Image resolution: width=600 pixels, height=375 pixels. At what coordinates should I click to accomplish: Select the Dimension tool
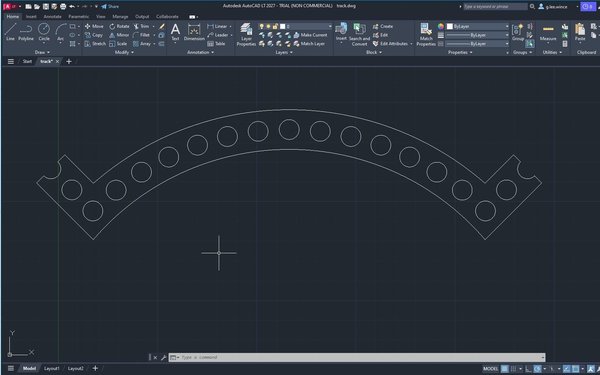(194, 31)
